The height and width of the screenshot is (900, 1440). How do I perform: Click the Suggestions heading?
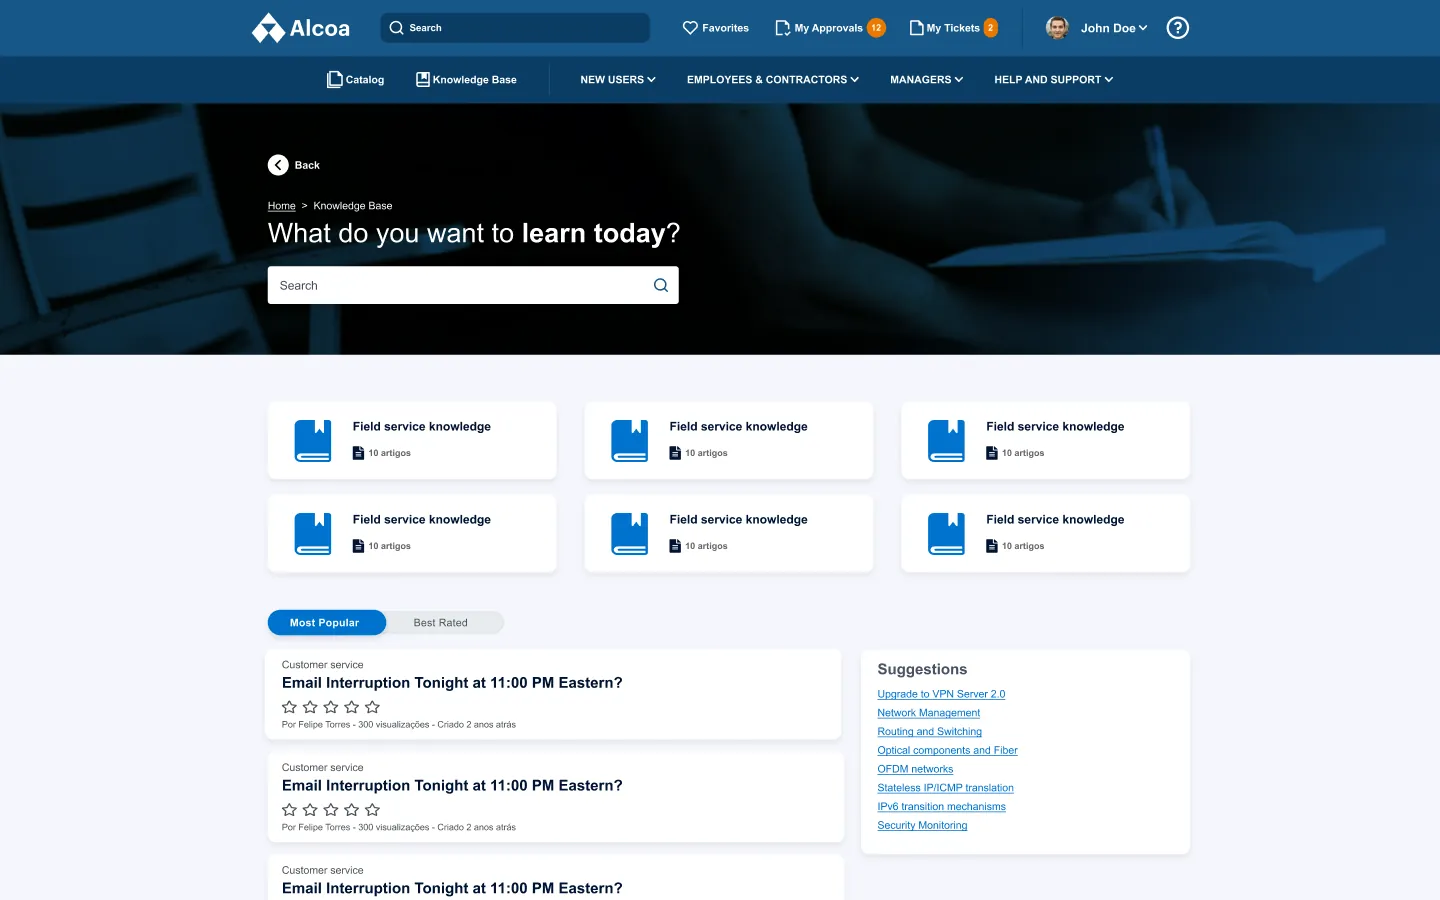pyautogui.click(x=922, y=669)
